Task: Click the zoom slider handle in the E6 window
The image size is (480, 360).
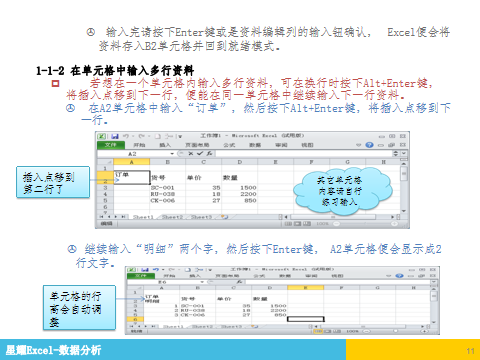Action: point(395,331)
